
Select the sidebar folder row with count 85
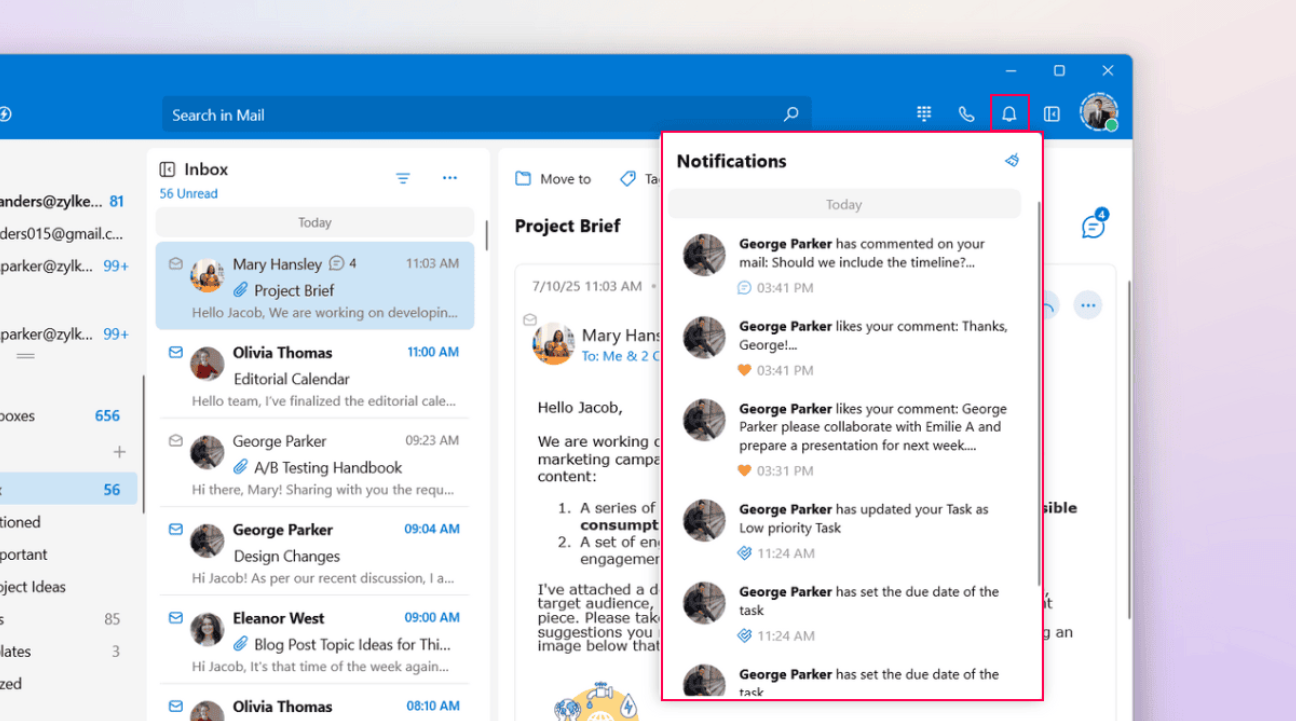tap(62, 619)
